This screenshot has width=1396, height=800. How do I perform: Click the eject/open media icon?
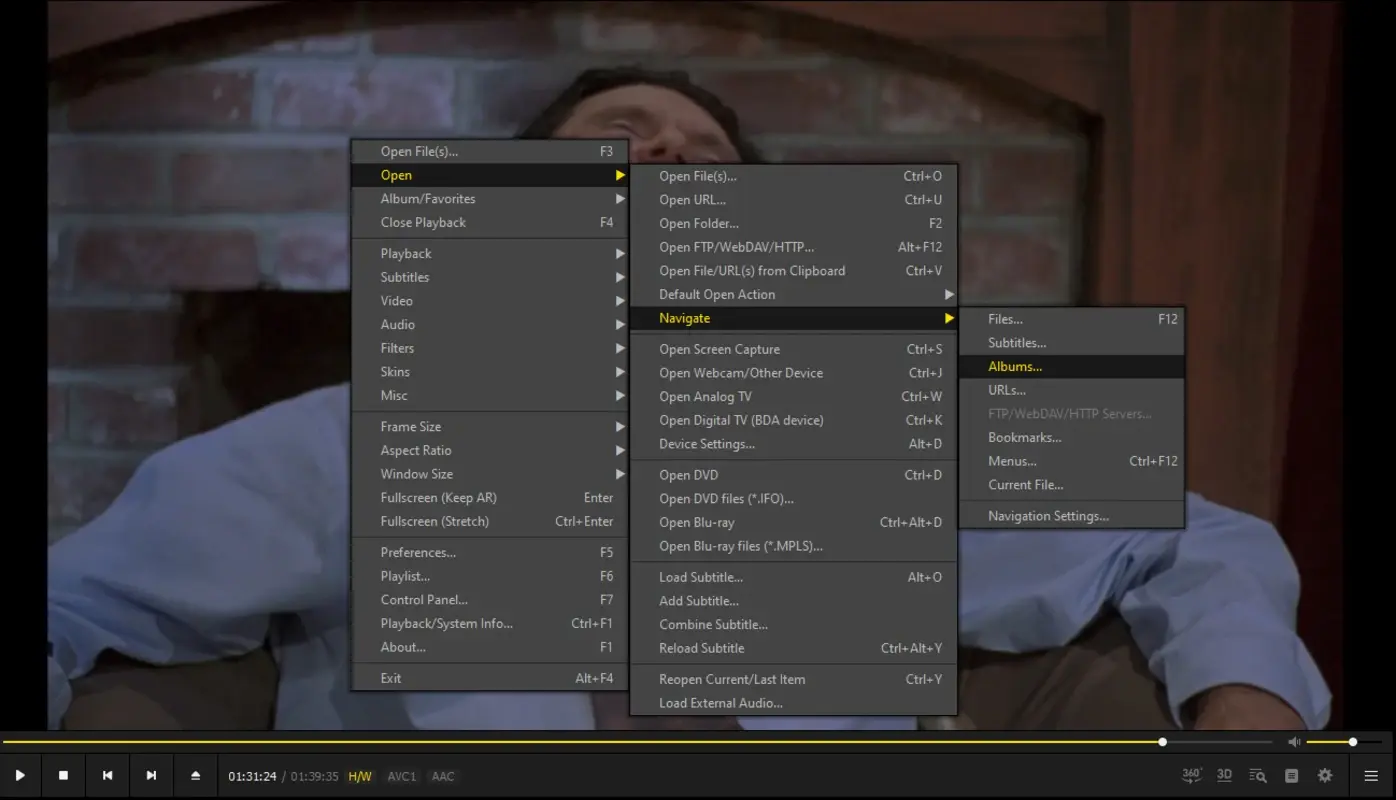click(195, 774)
